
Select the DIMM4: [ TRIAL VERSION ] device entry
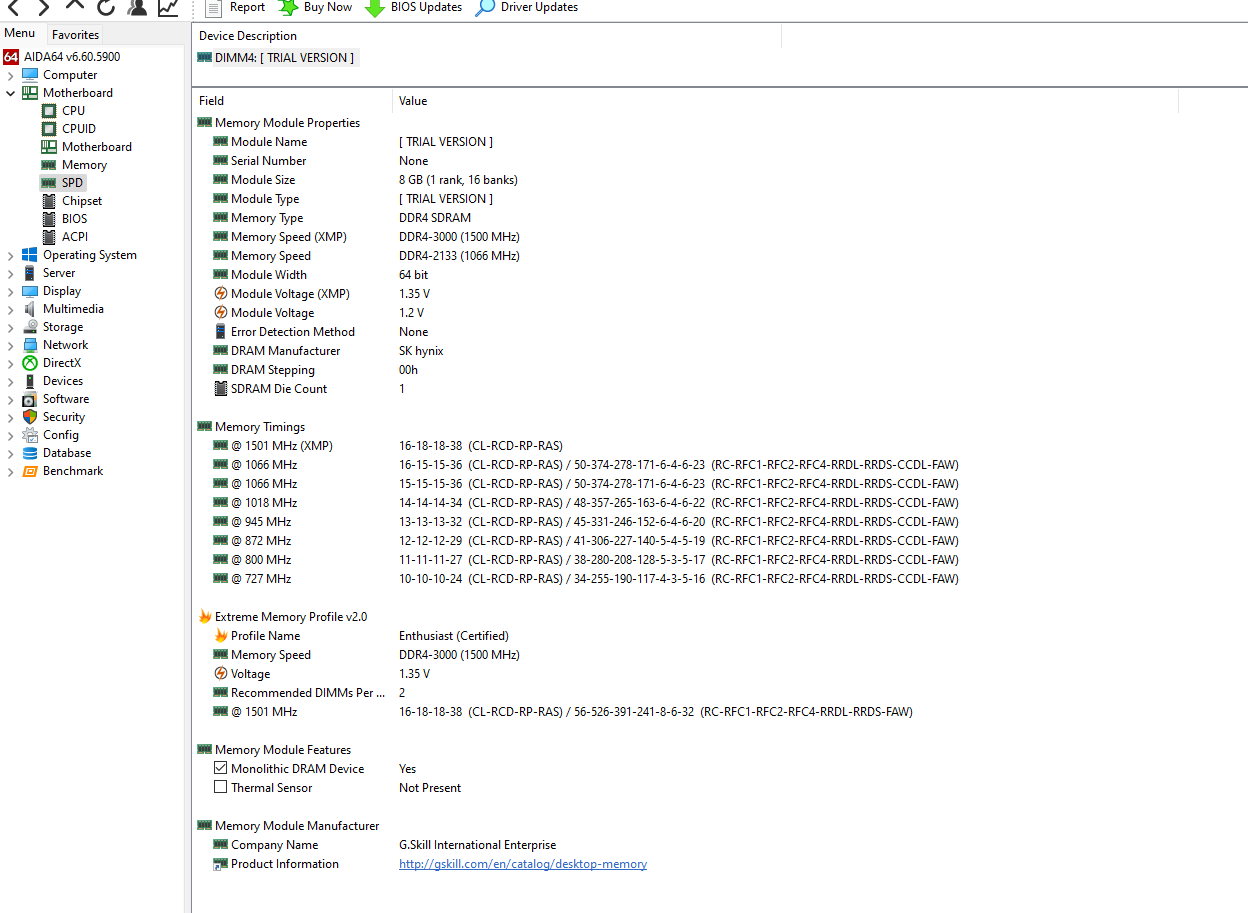click(x=276, y=58)
